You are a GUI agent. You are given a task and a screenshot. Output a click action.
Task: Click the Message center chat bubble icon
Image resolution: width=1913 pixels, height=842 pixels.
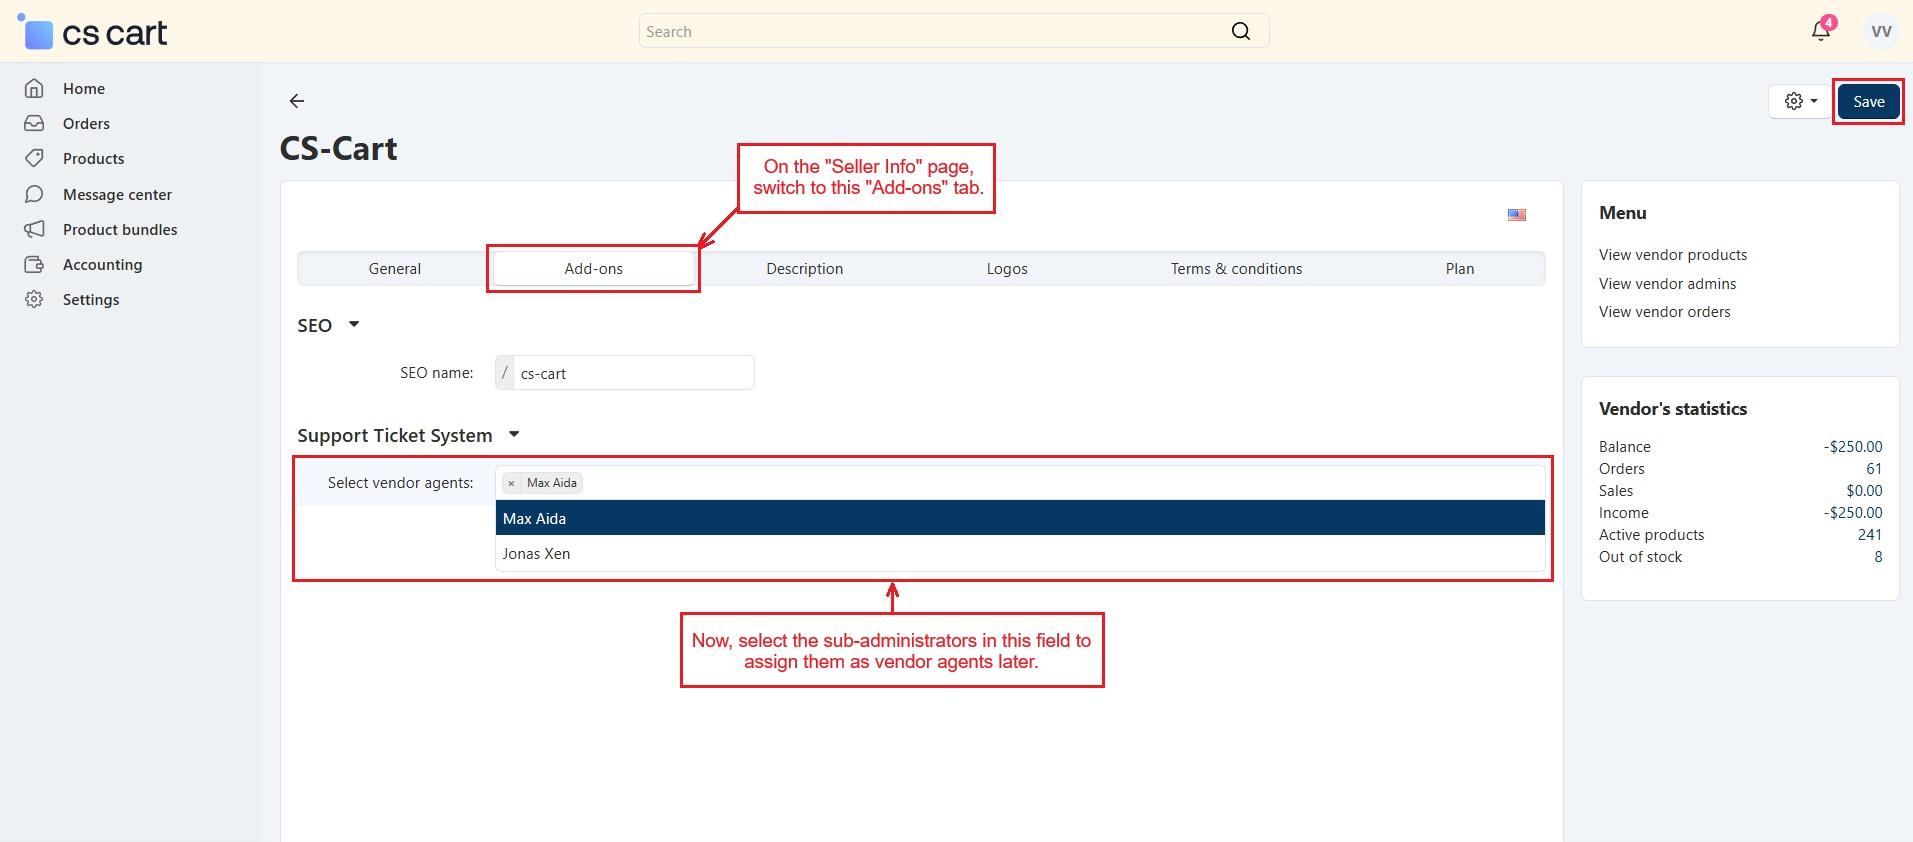pos(34,195)
